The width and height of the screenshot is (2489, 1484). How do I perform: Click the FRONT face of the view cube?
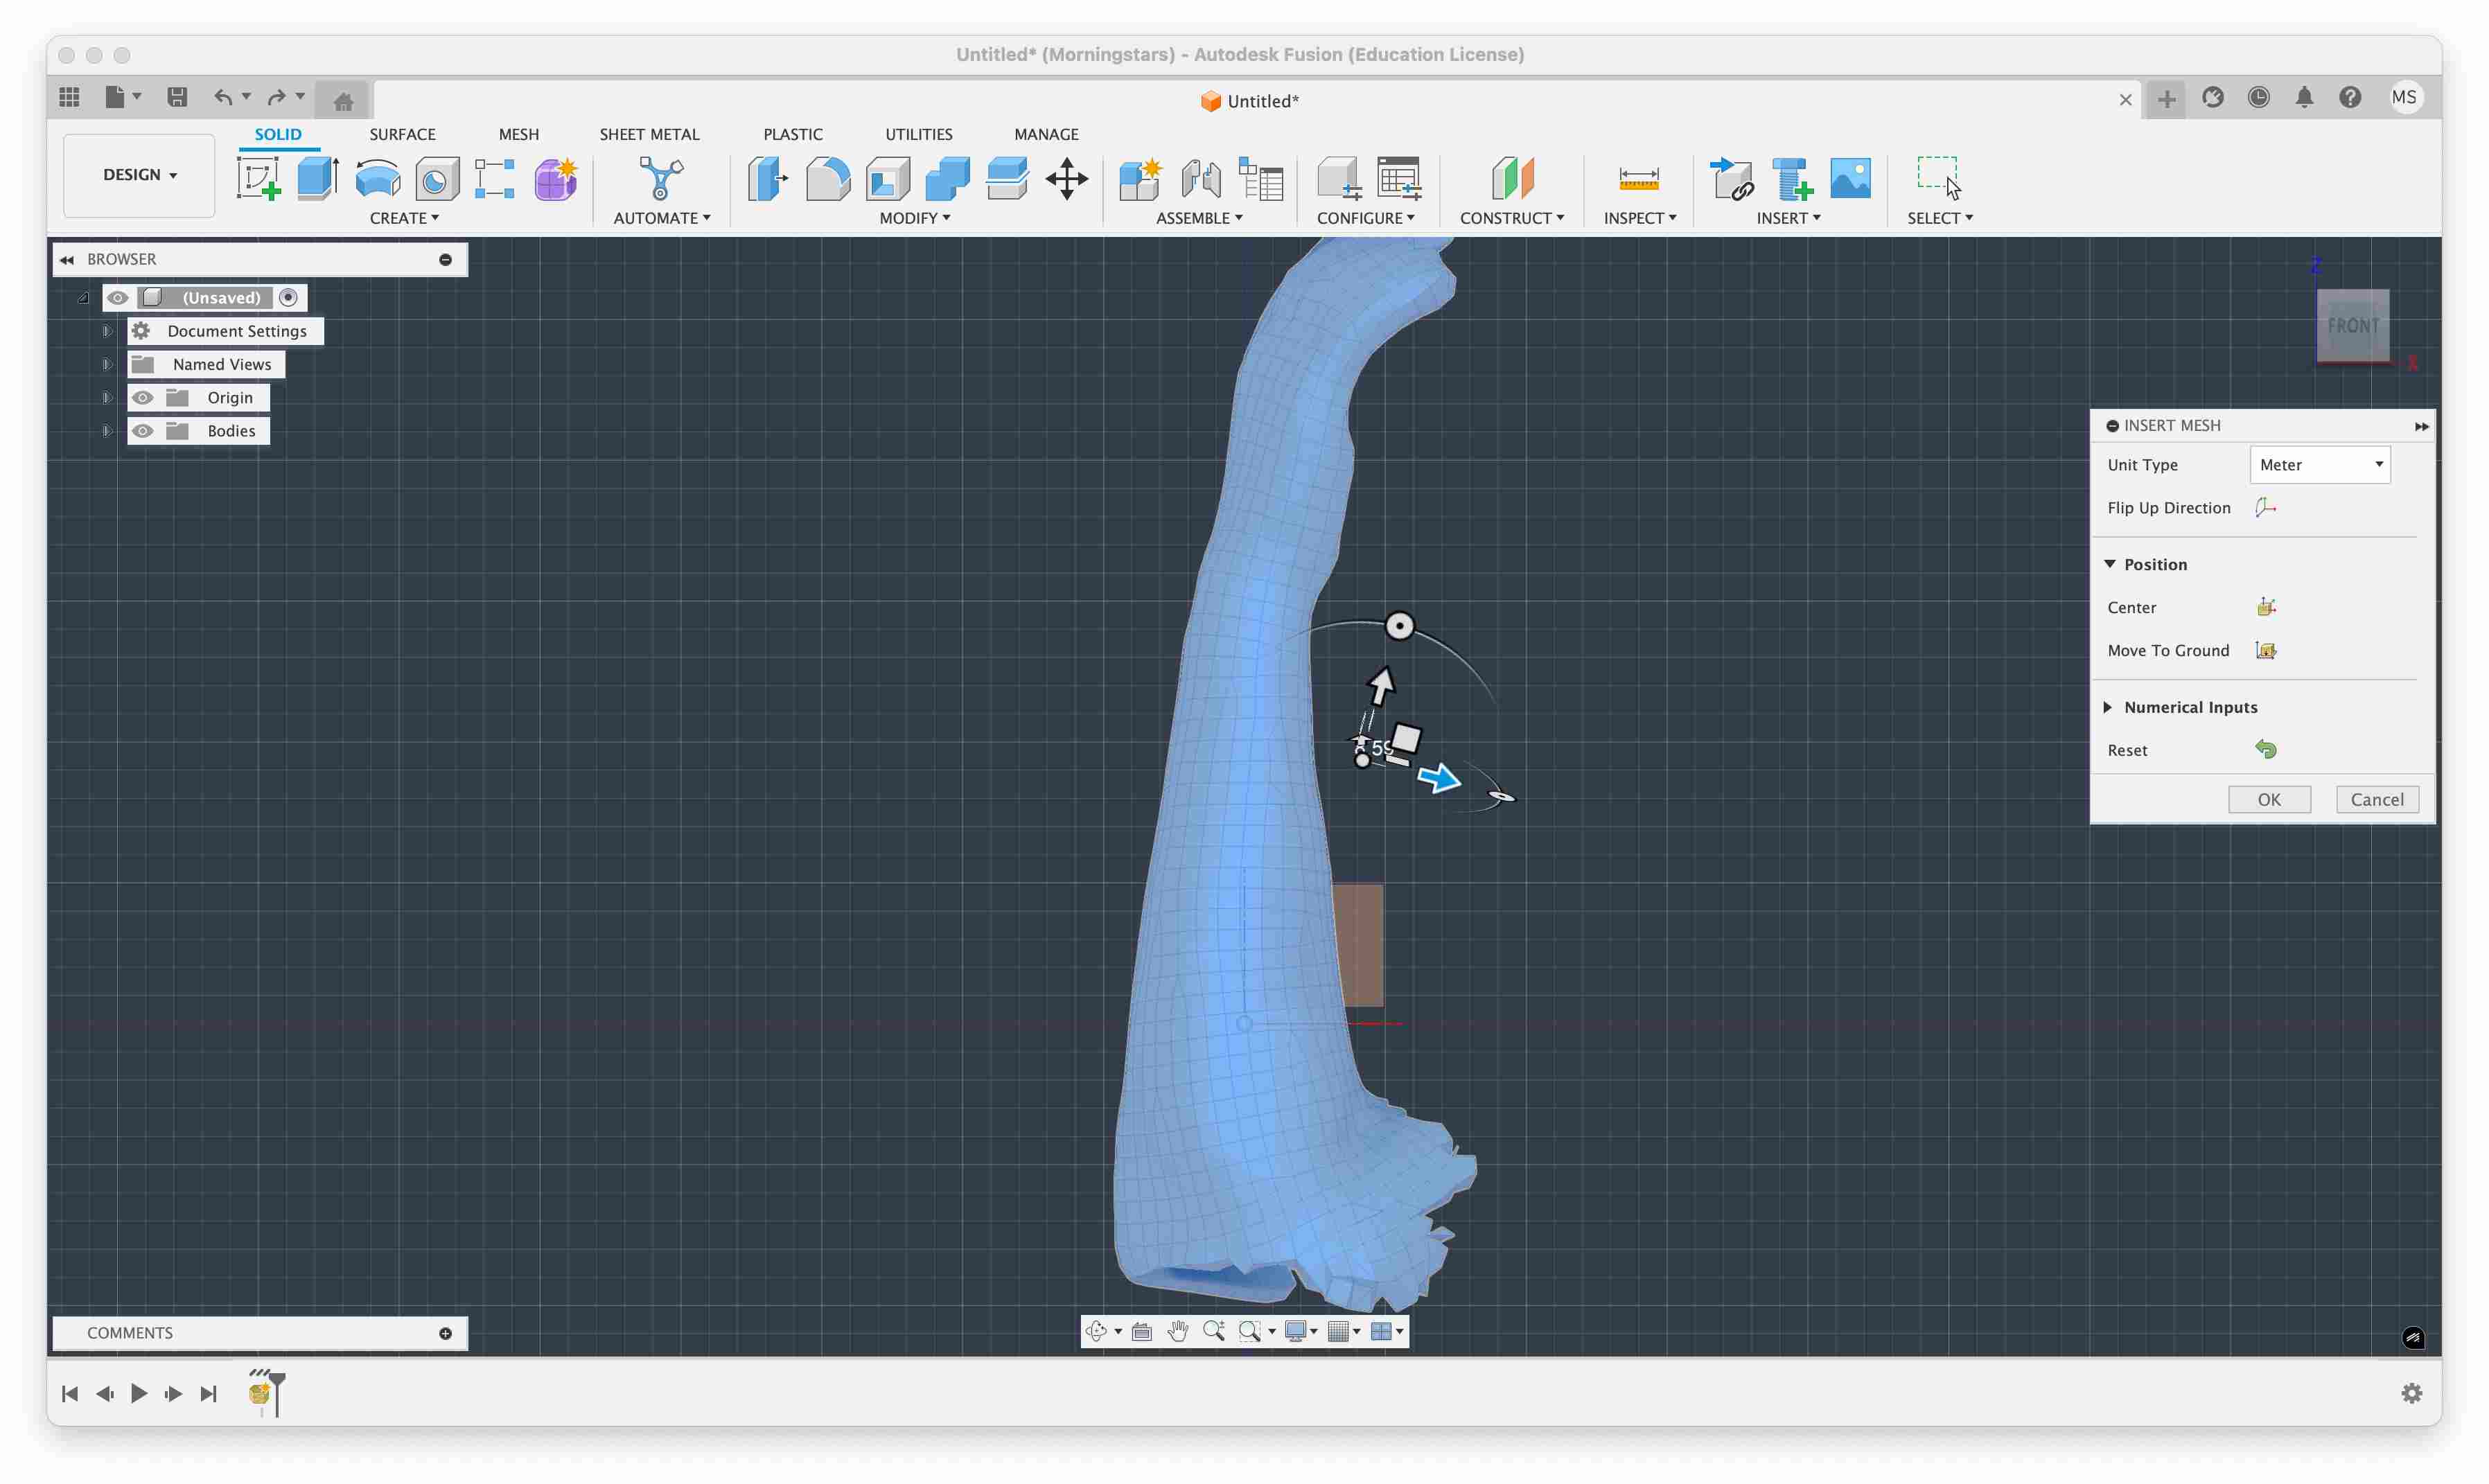[x=2352, y=326]
